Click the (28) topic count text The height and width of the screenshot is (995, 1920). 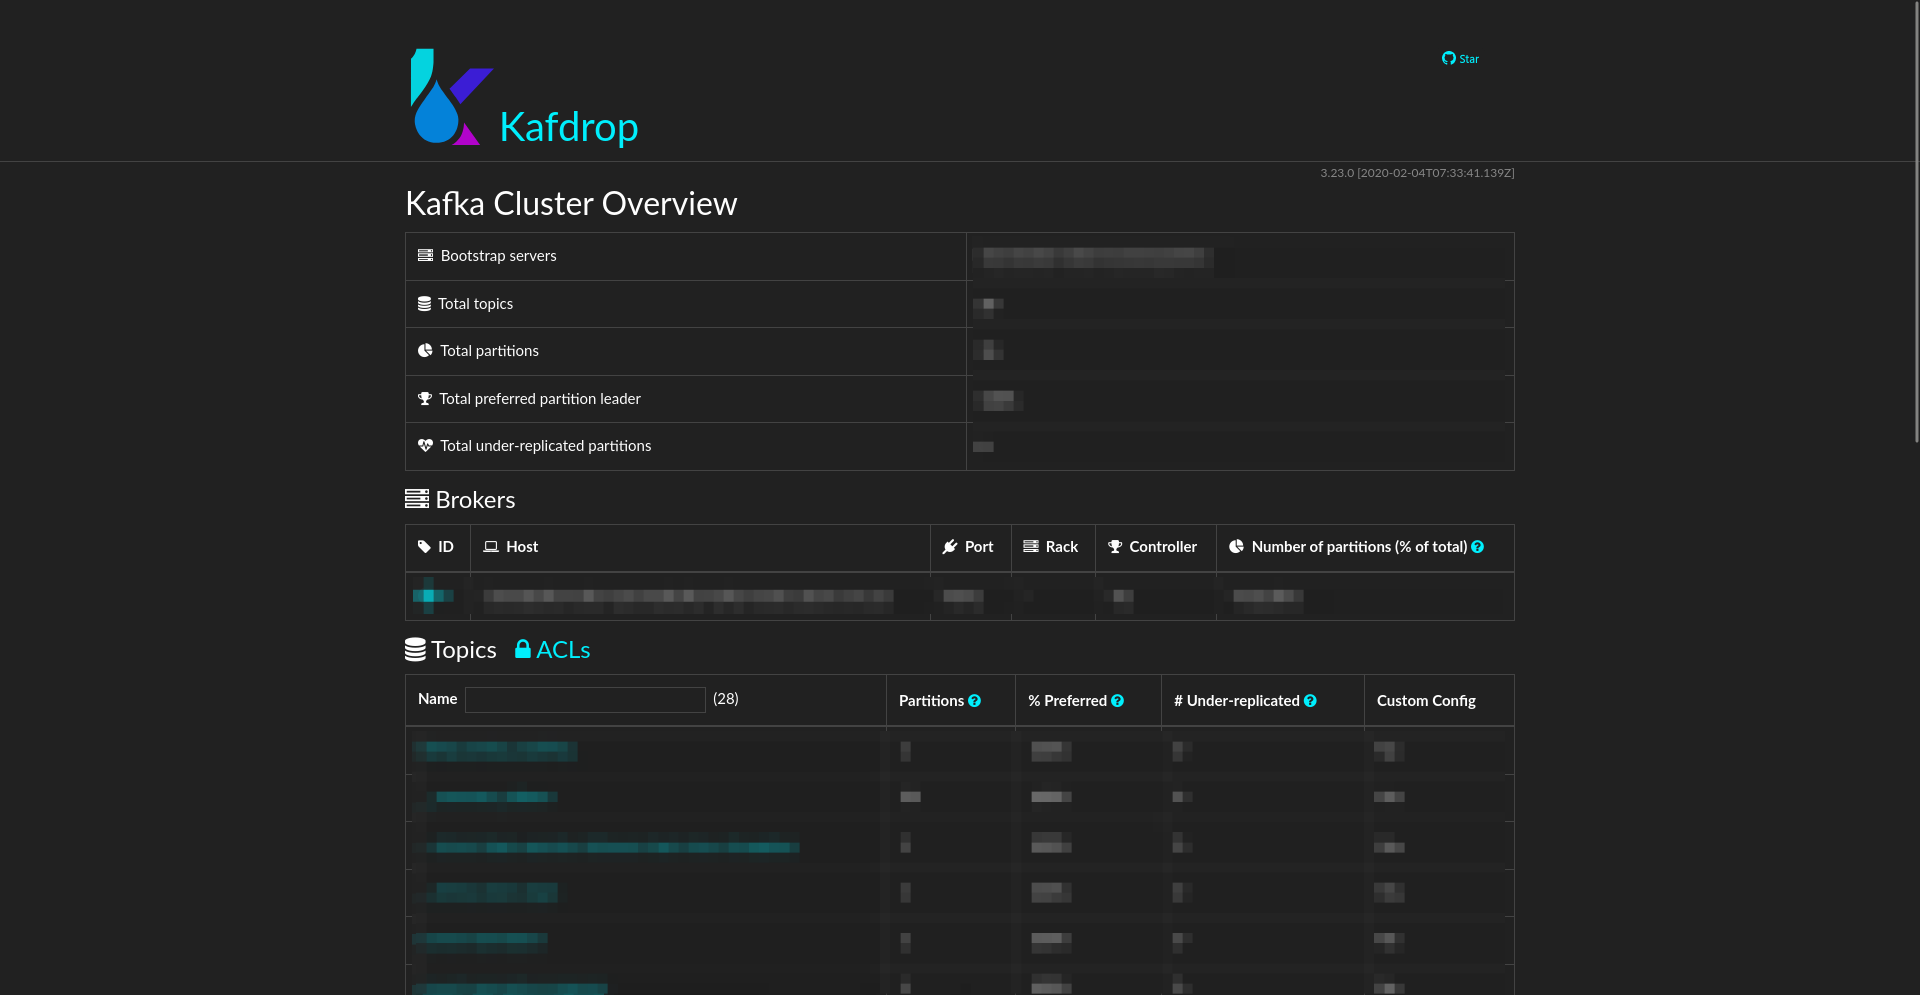tap(726, 699)
